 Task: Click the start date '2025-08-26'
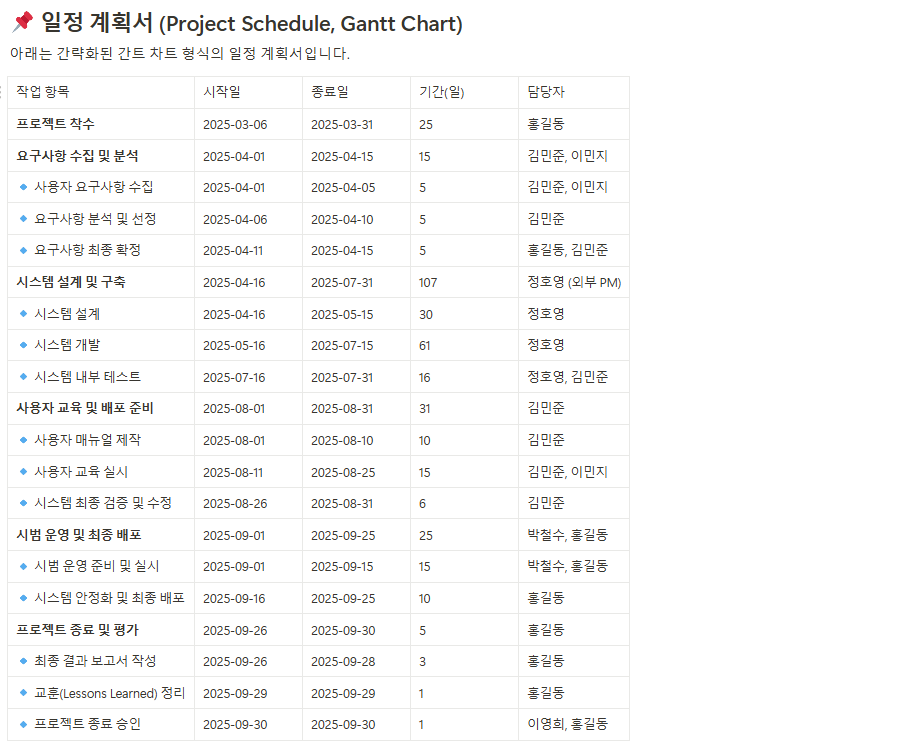click(235, 504)
